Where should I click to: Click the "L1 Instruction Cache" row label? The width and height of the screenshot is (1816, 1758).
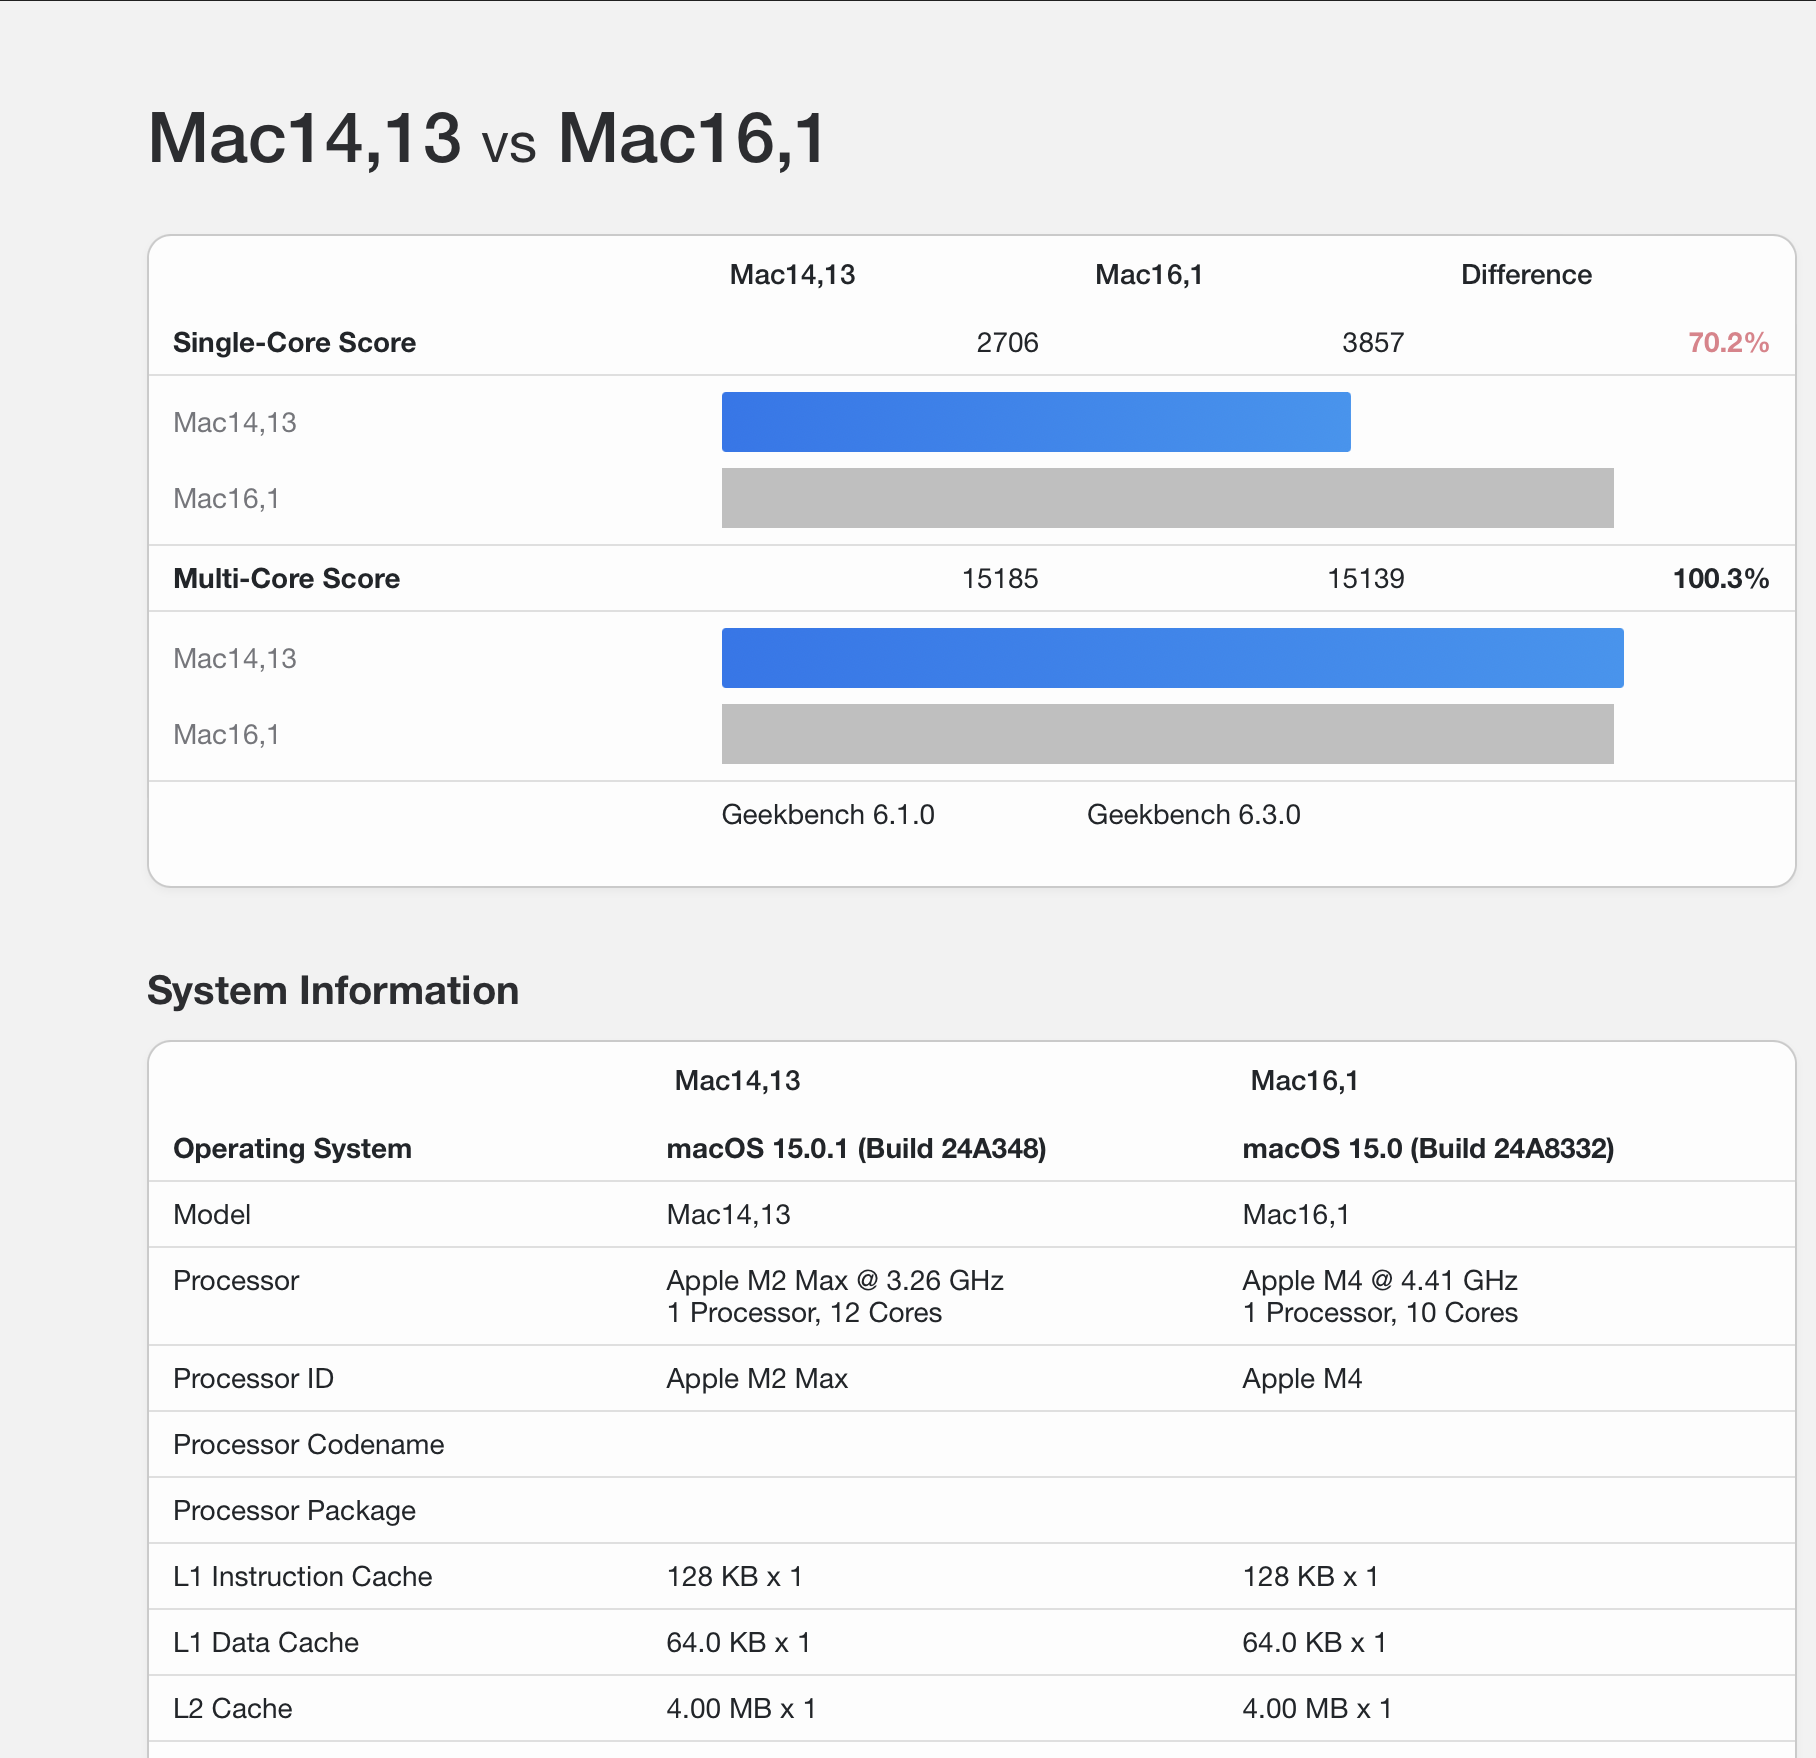point(302,1577)
